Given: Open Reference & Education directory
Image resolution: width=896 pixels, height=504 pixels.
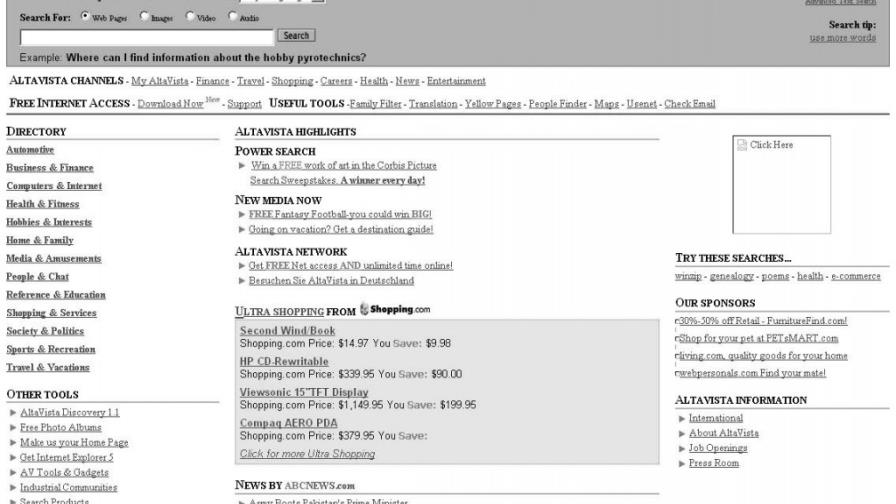Looking at the screenshot, I should point(55,295).
